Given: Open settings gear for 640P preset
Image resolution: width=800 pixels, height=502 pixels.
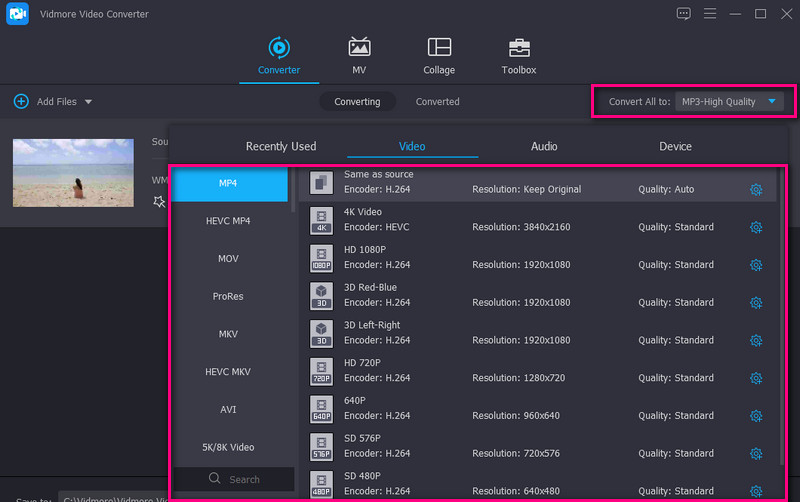Looking at the screenshot, I should tap(756, 416).
